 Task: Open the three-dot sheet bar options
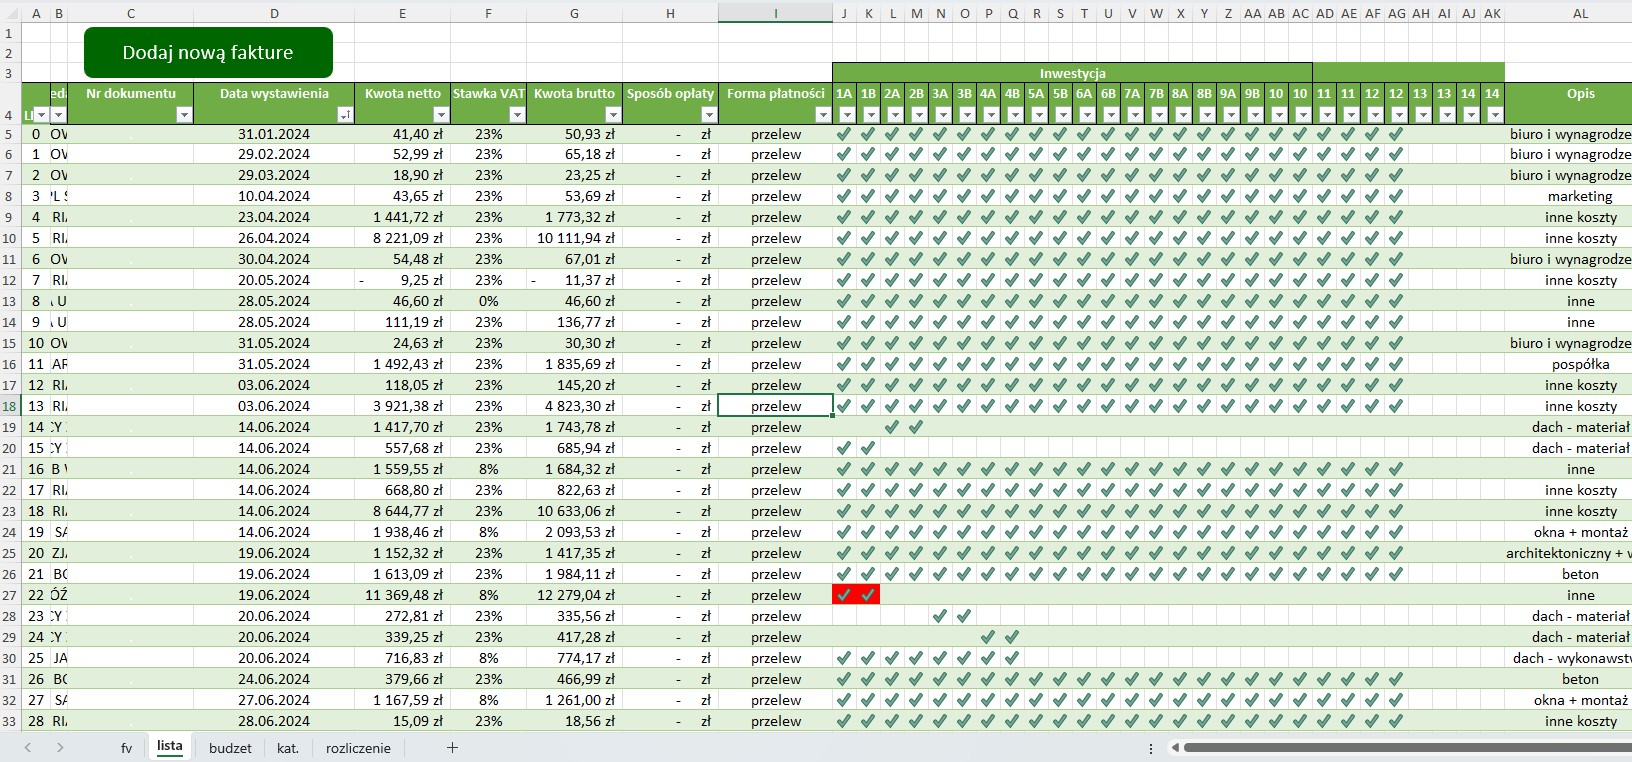point(1151,747)
